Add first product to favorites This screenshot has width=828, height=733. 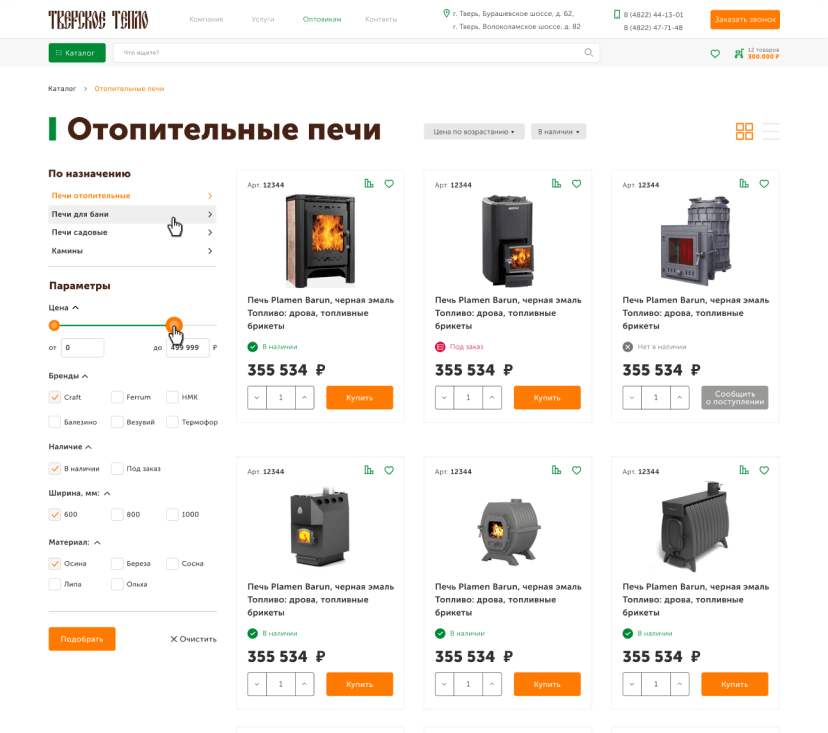click(389, 184)
